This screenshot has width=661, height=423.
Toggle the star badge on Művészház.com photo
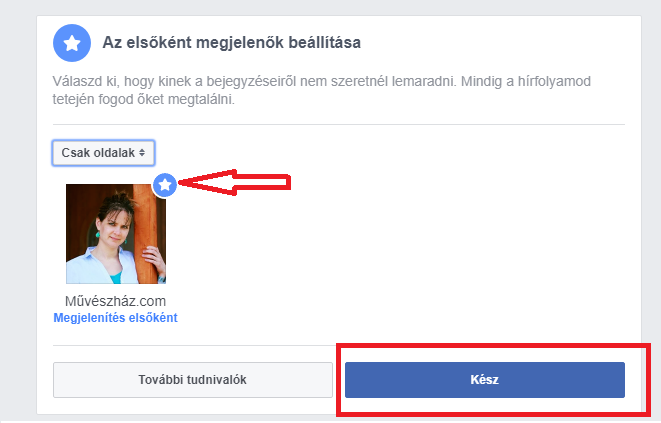click(x=165, y=185)
